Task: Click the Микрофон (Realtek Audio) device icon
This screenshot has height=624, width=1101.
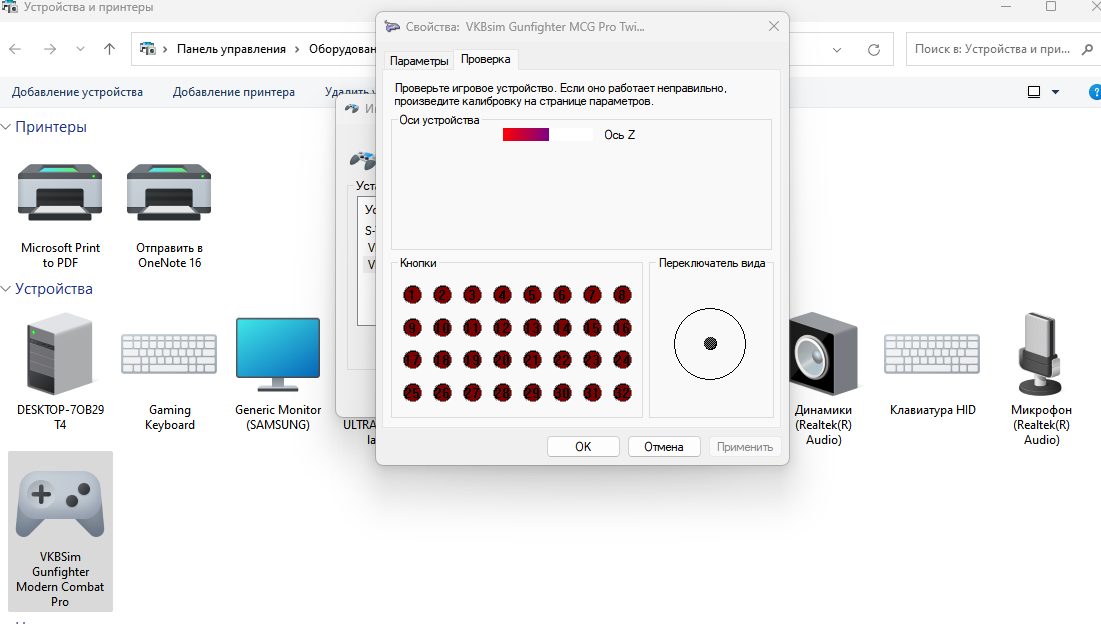Action: 1041,354
